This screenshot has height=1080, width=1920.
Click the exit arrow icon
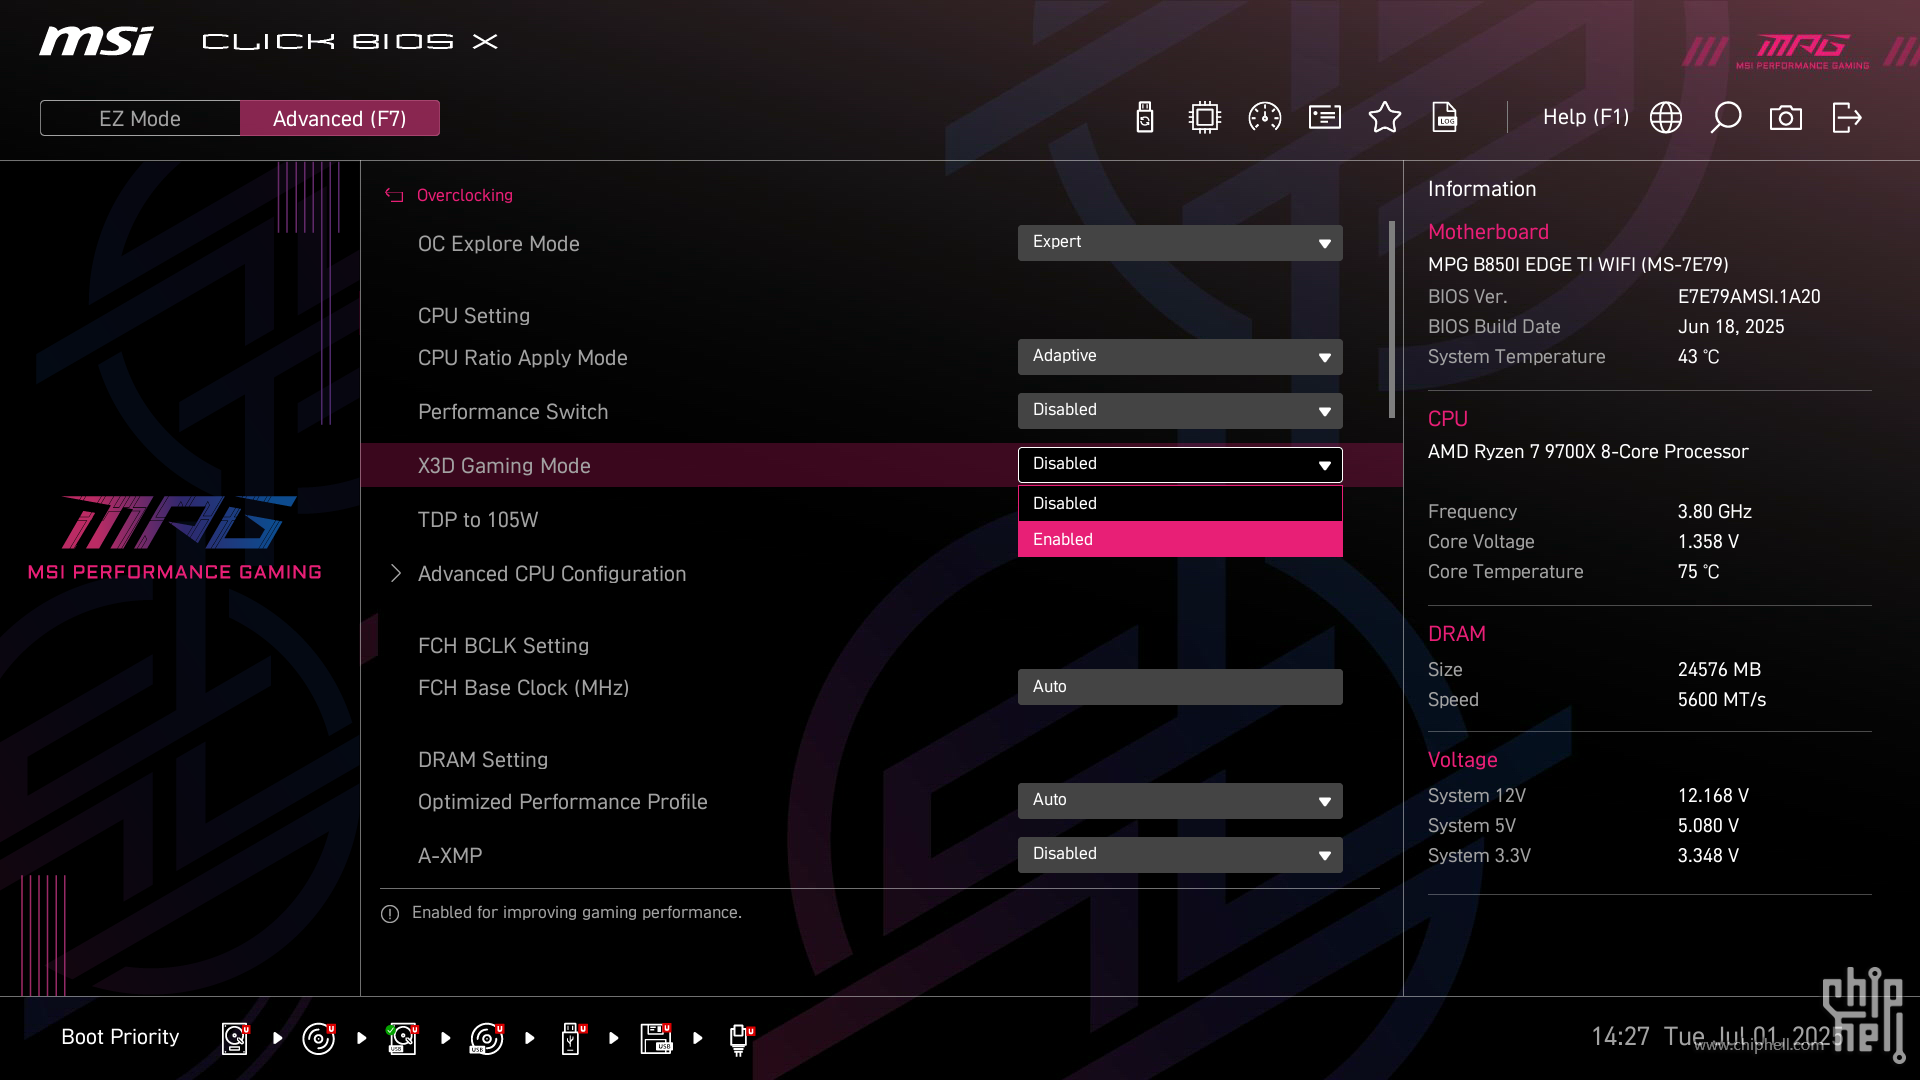point(1847,117)
